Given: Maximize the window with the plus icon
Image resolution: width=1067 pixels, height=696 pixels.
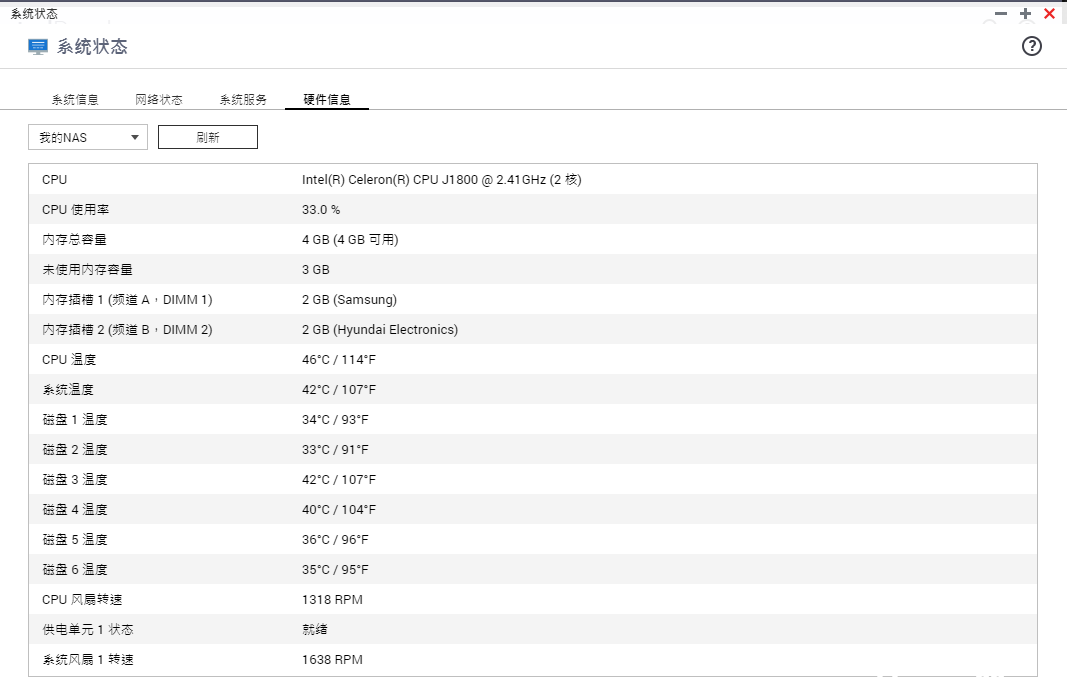Looking at the screenshot, I should click(x=1025, y=14).
